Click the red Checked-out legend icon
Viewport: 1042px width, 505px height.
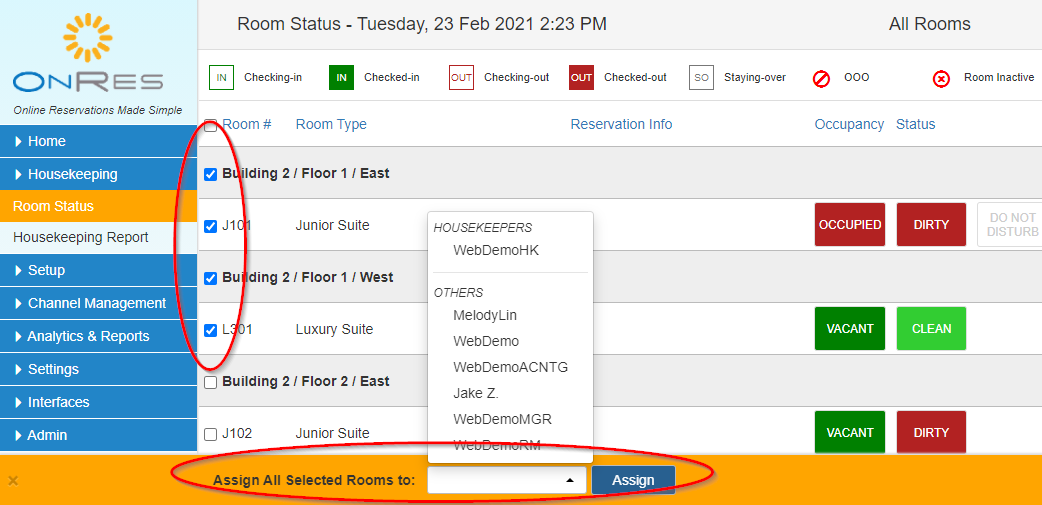(581, 78)
